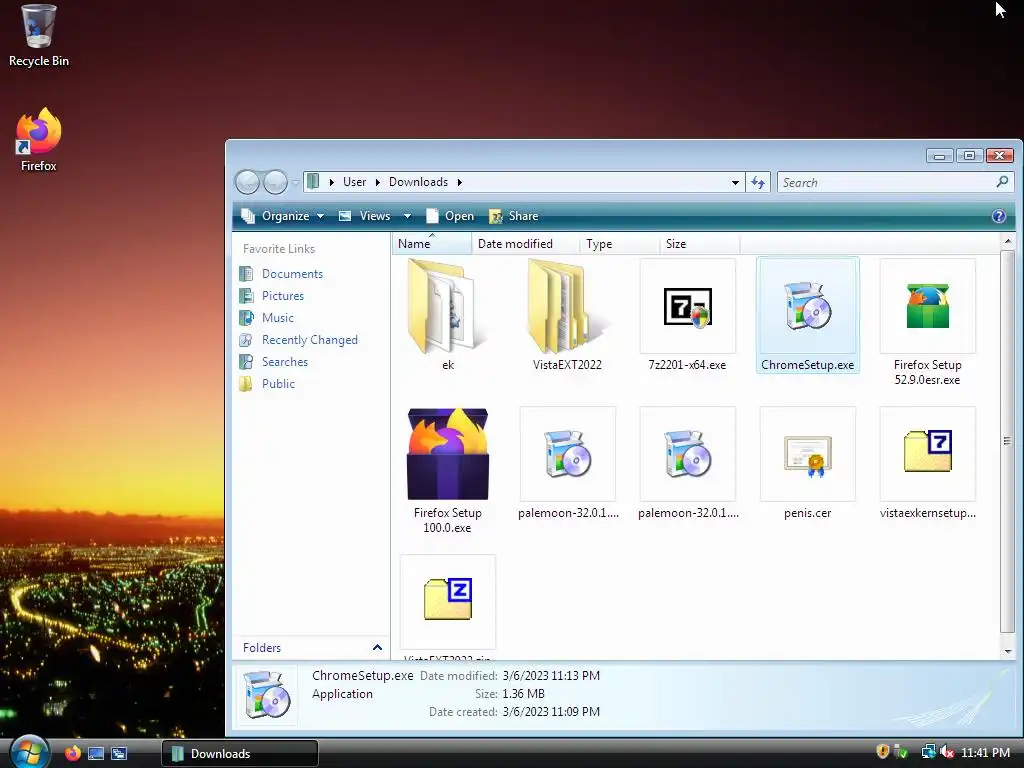Image resolution: width=1024 pixels, height=768 pixels.
Task: Open the Organize dropdown menu
Action: [x=282, y=216]
